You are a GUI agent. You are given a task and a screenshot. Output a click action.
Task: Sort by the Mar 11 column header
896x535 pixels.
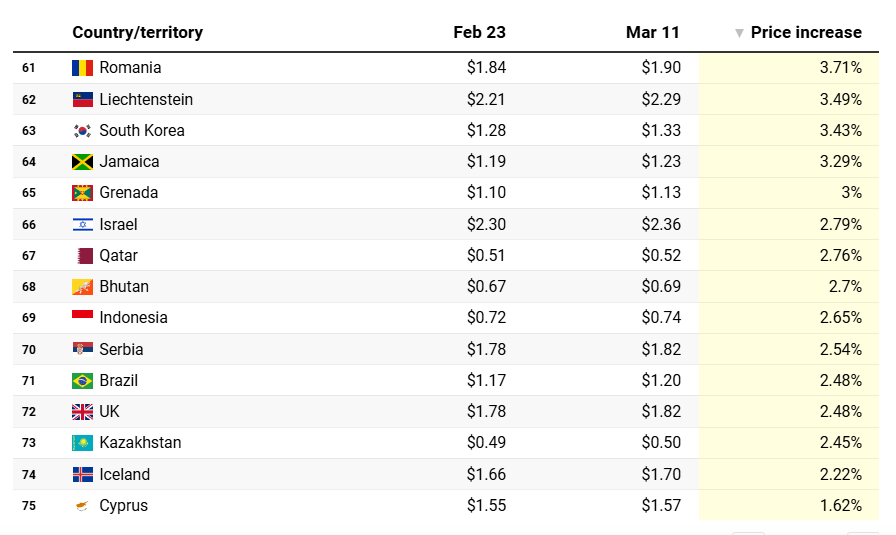[x=652, y=32]
